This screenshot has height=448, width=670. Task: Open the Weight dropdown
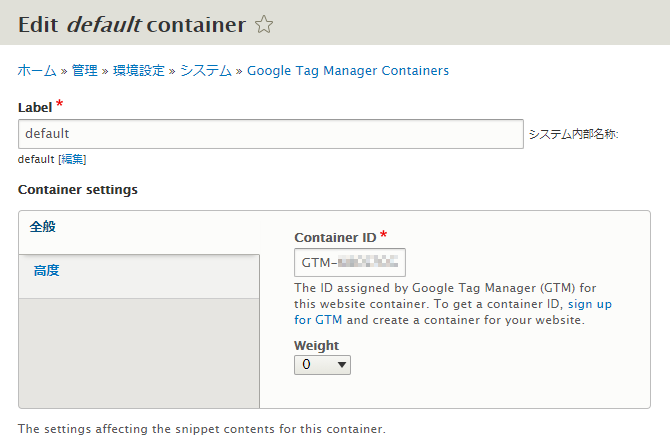pyautogui.click(x=323, y=365)
